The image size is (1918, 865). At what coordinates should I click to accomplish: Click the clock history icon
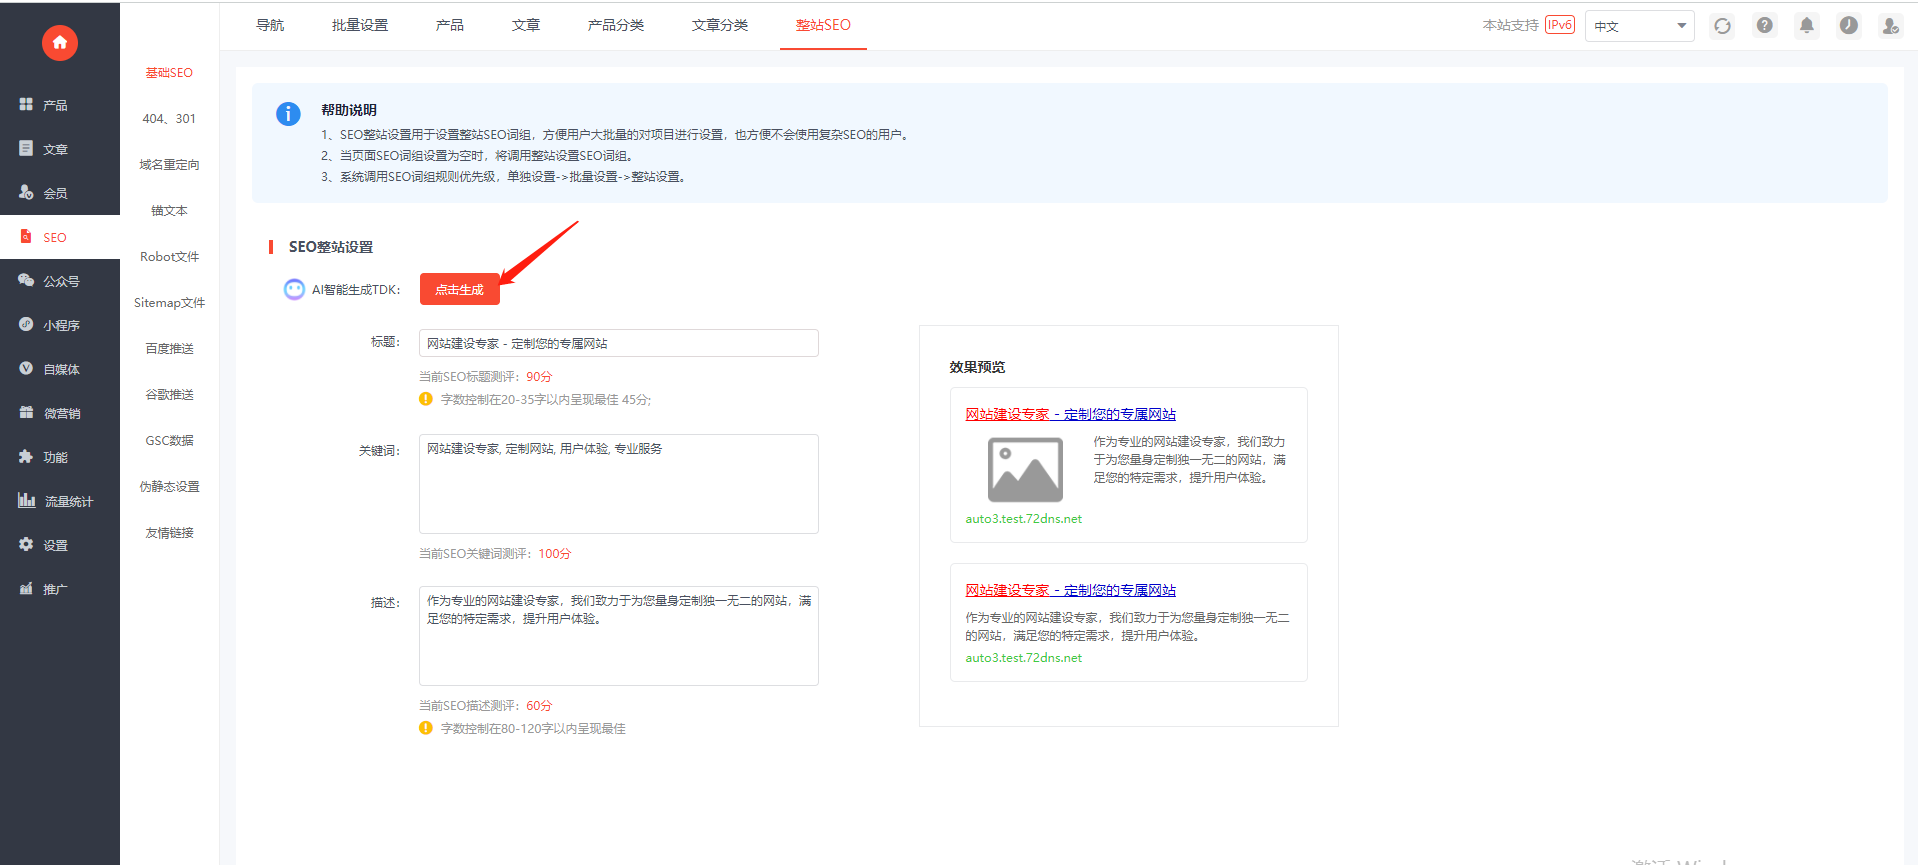1849,26
